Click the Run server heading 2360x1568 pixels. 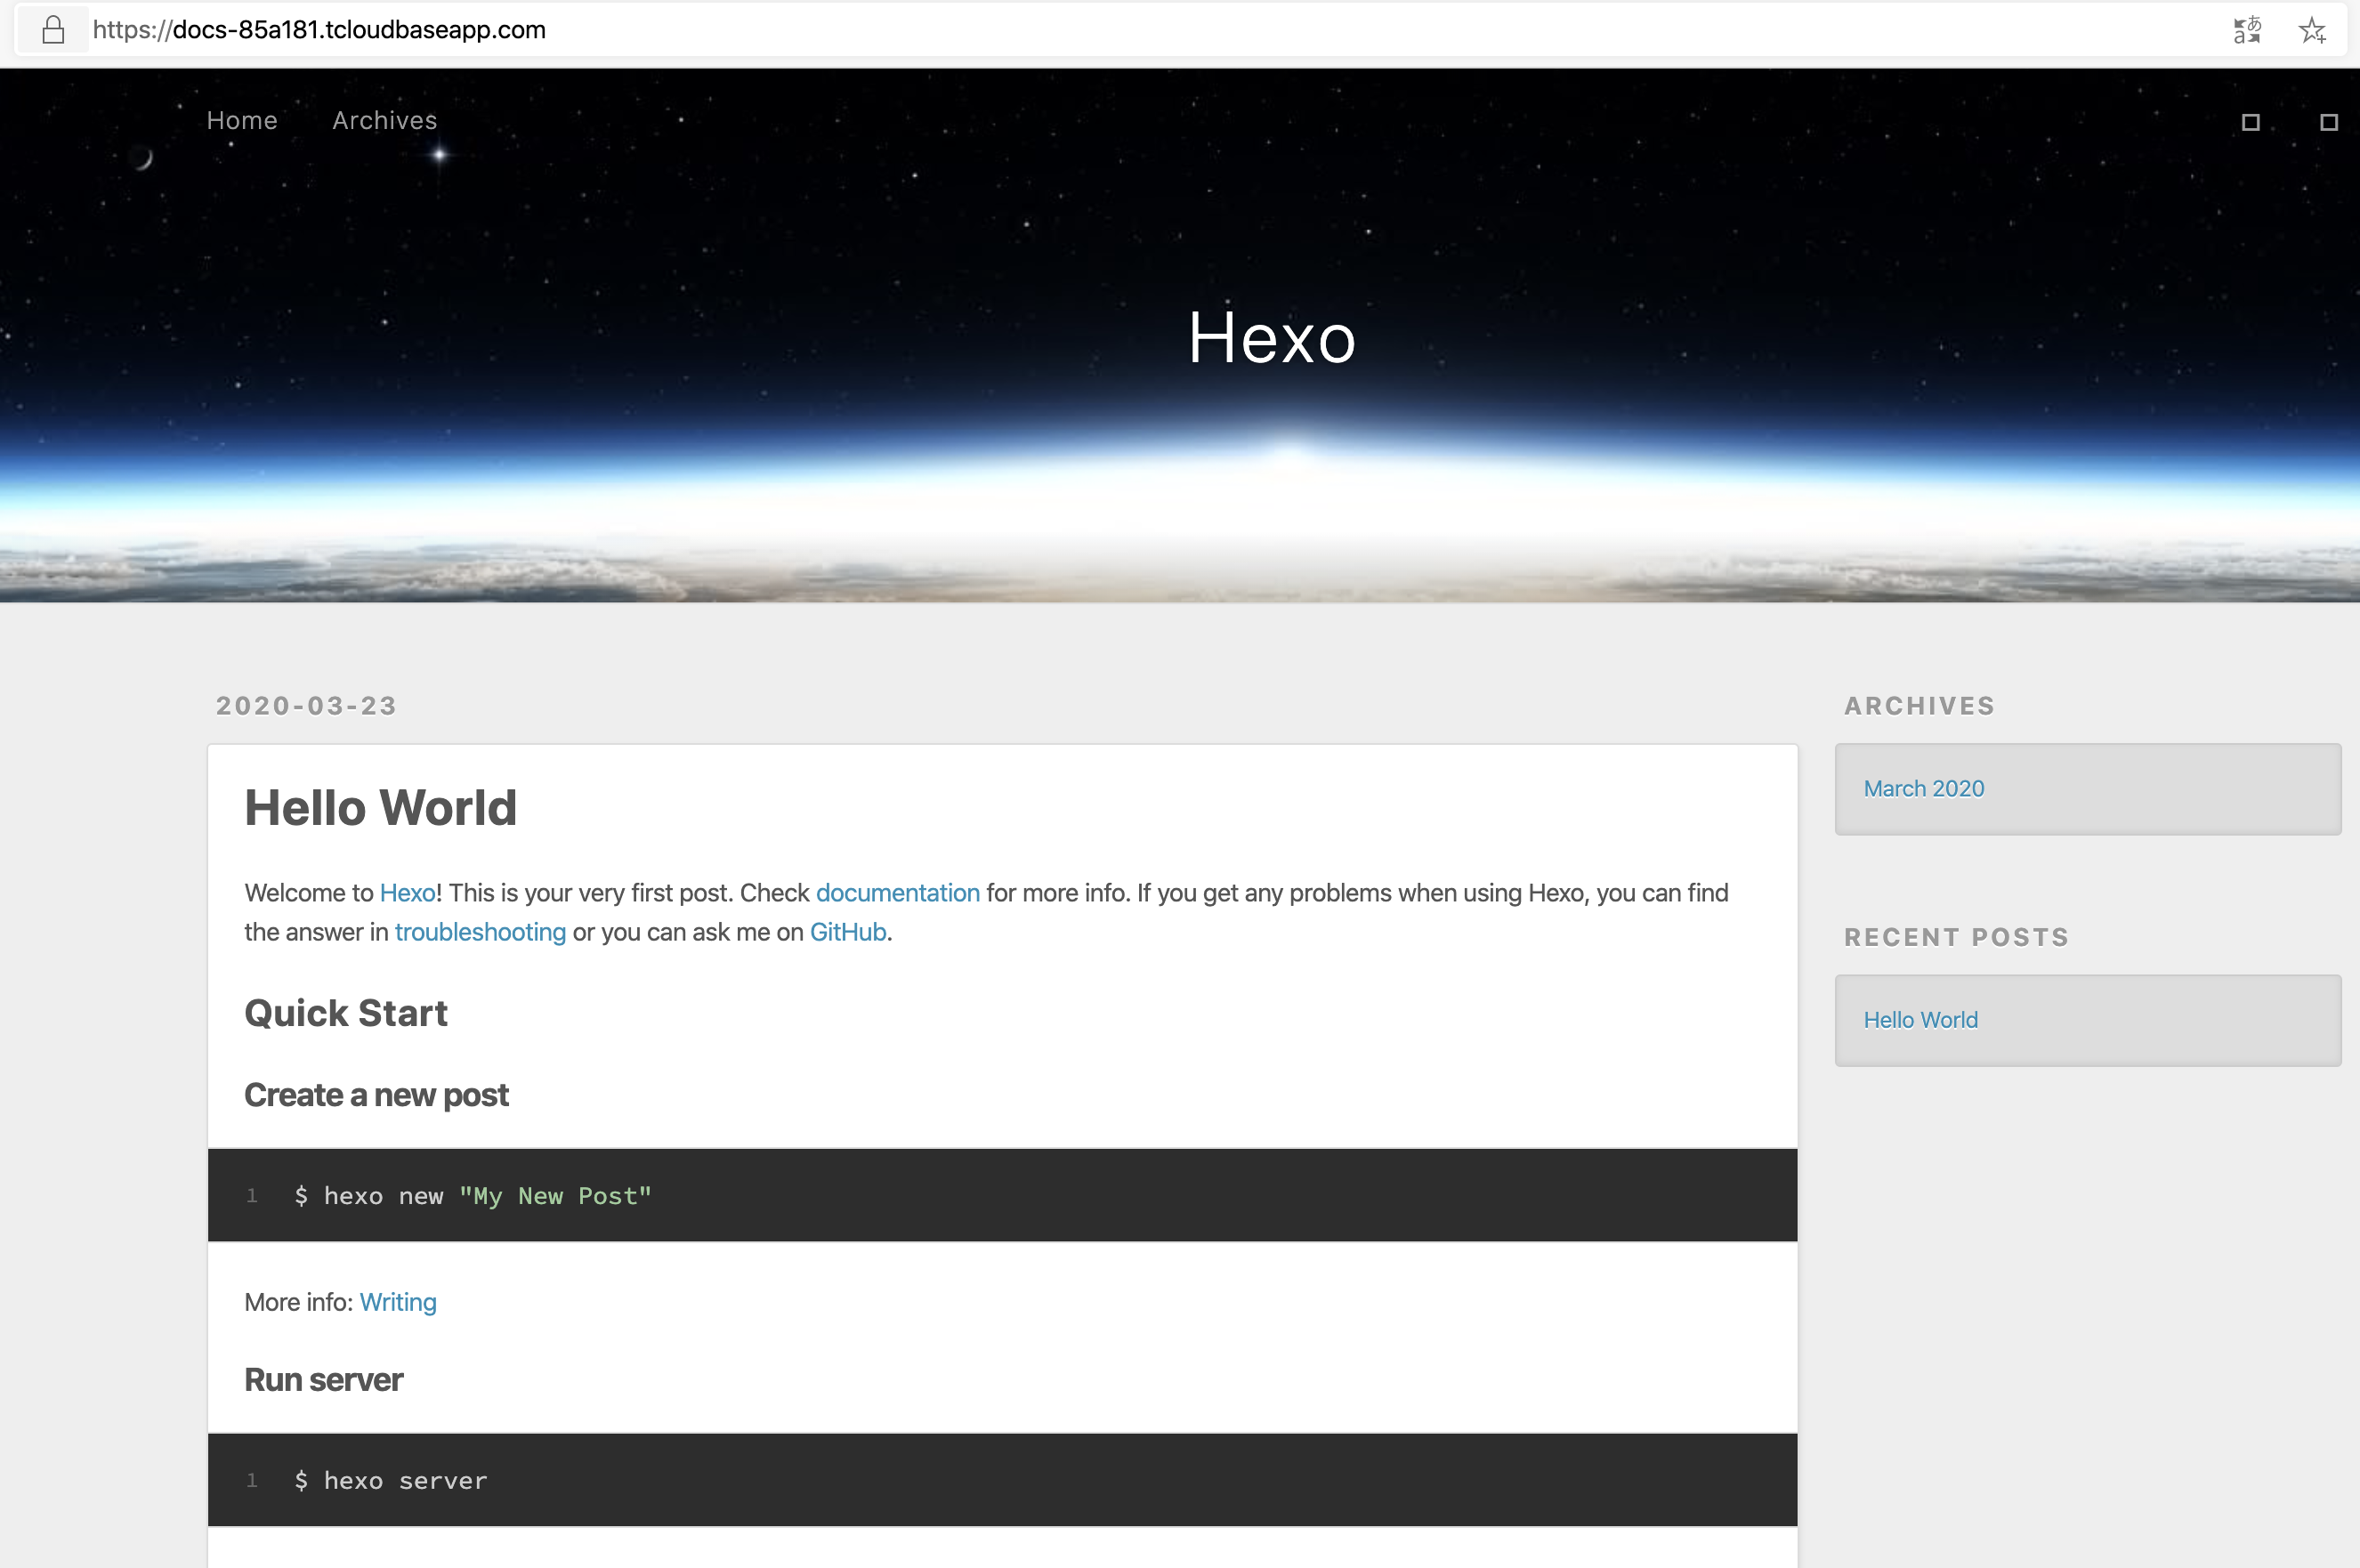(324, 1380)
